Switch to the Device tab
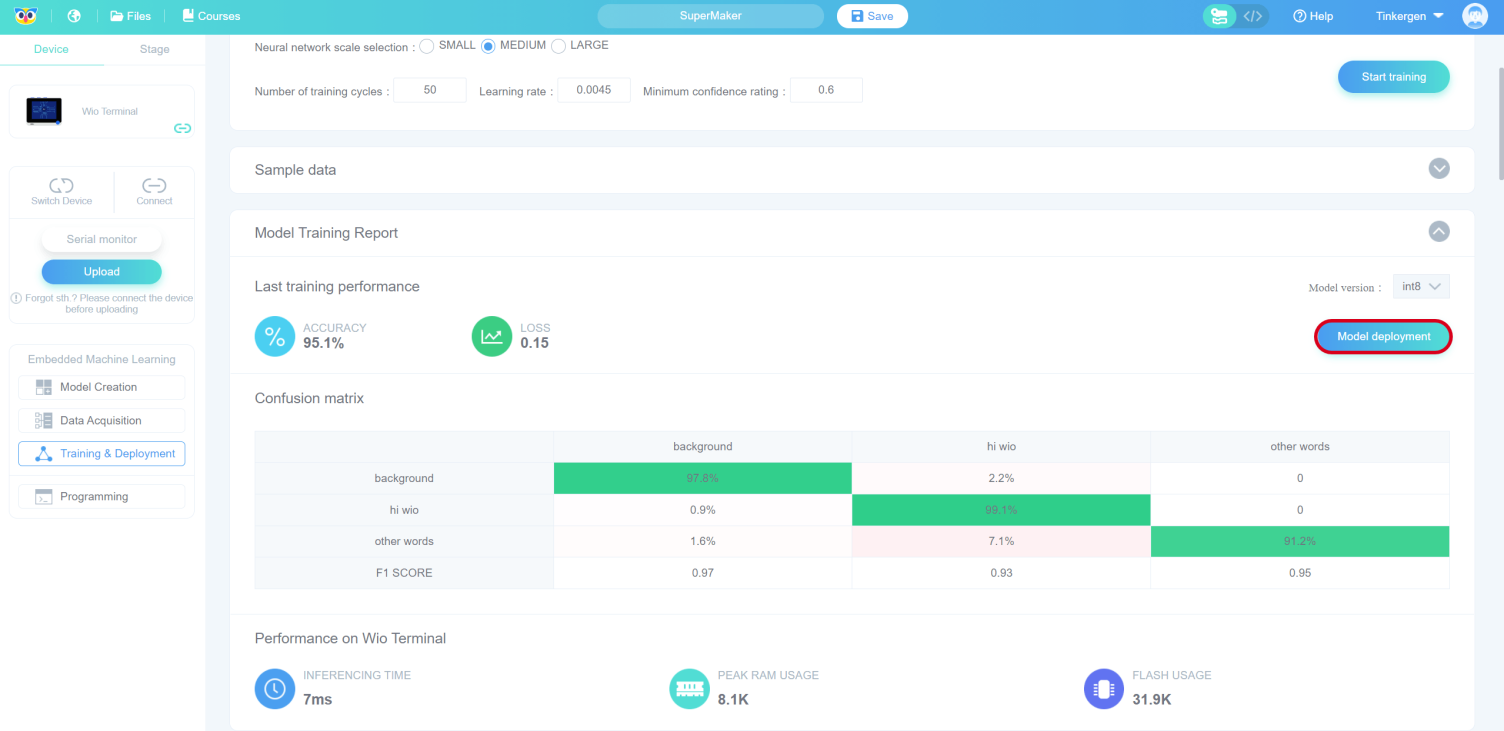This screenshot has height=731, width=1504. tap(52, 49)
